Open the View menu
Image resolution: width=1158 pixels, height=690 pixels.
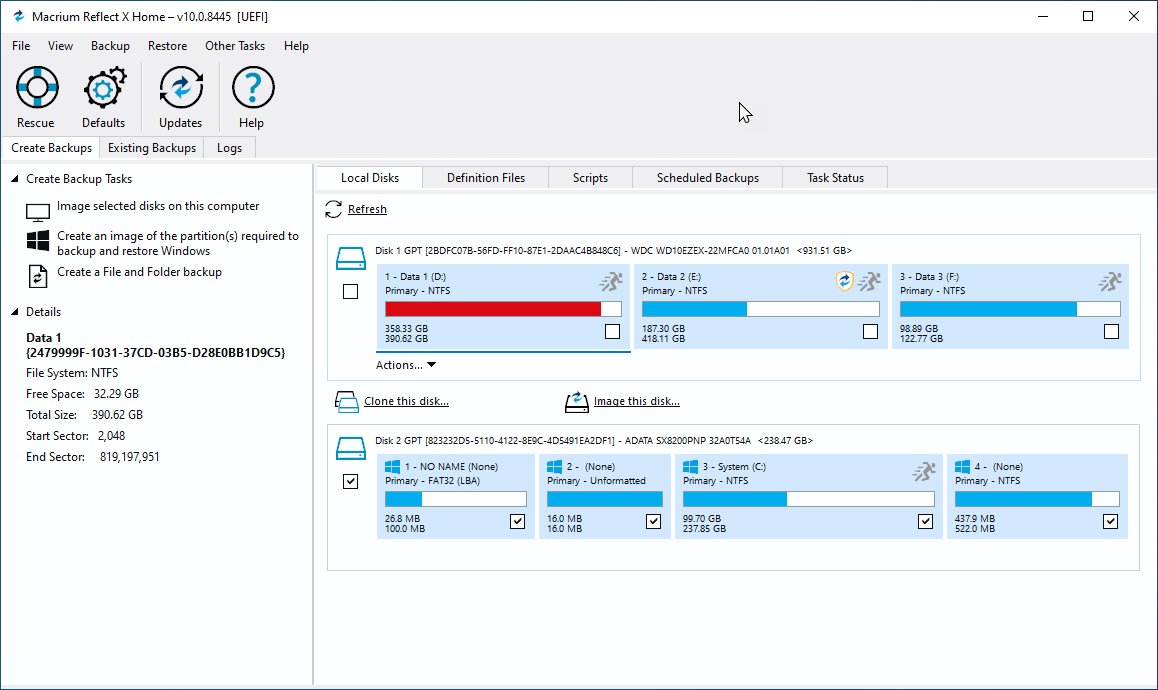[x=61, y=46]
